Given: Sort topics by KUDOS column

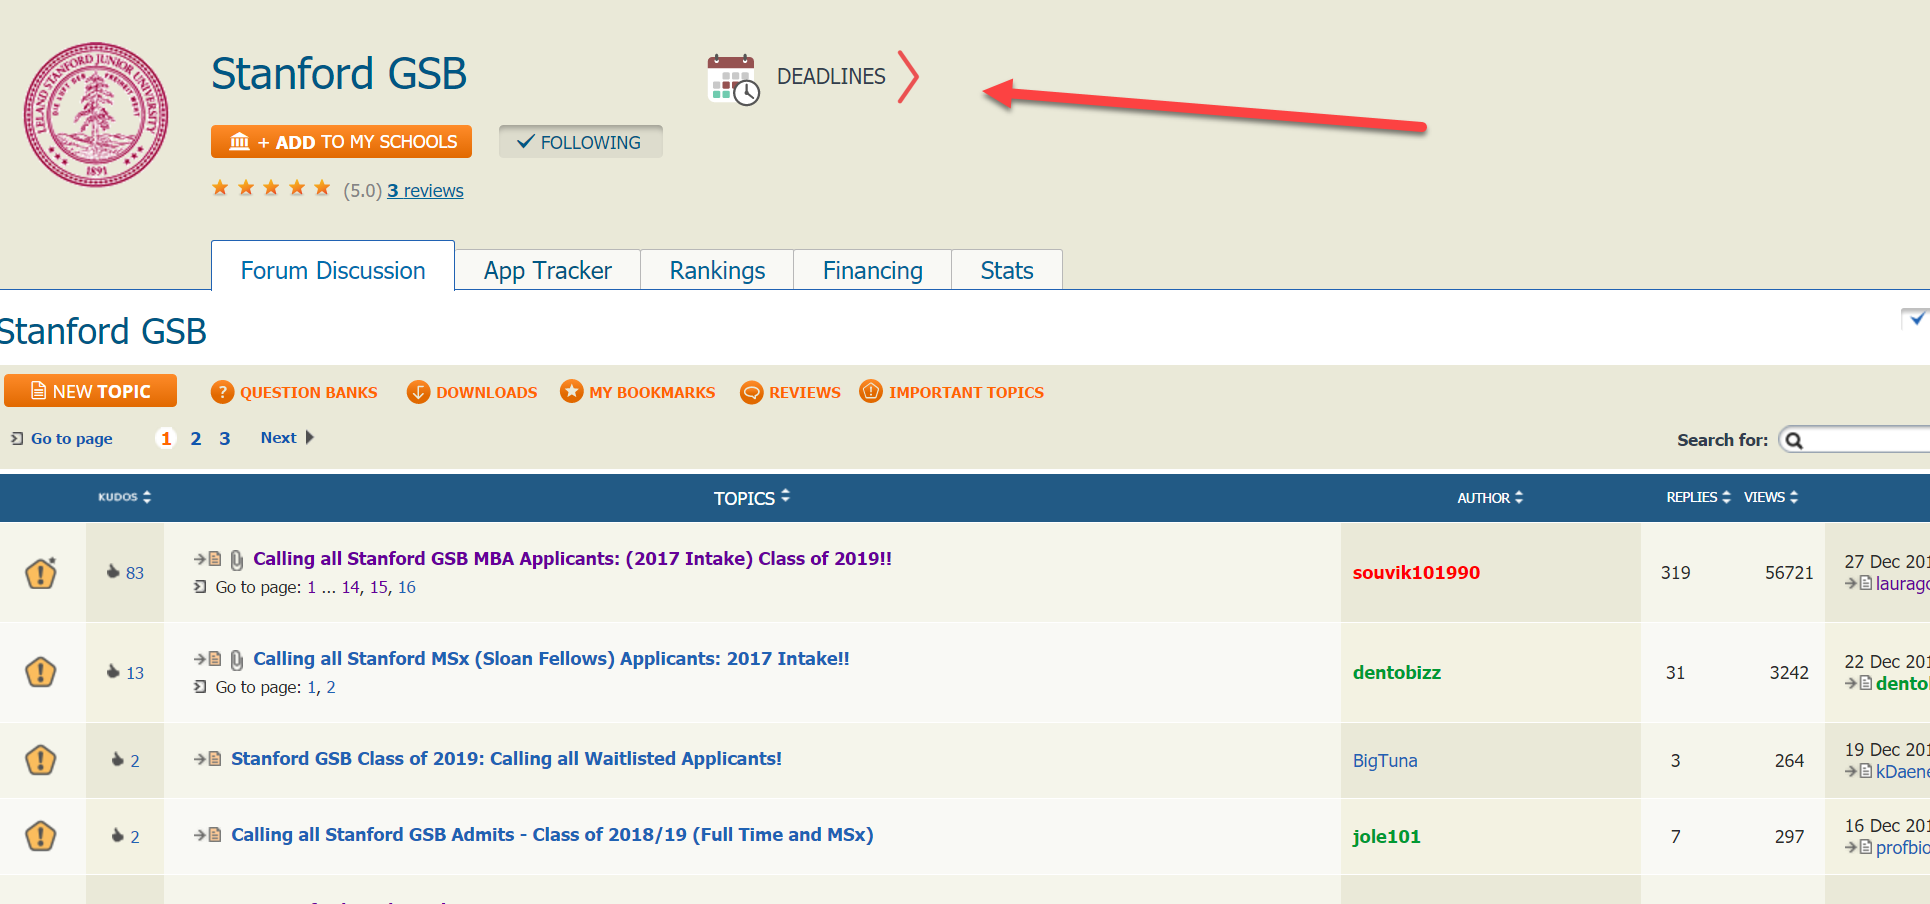Looking at the screenshot, I should click(124, 497).
